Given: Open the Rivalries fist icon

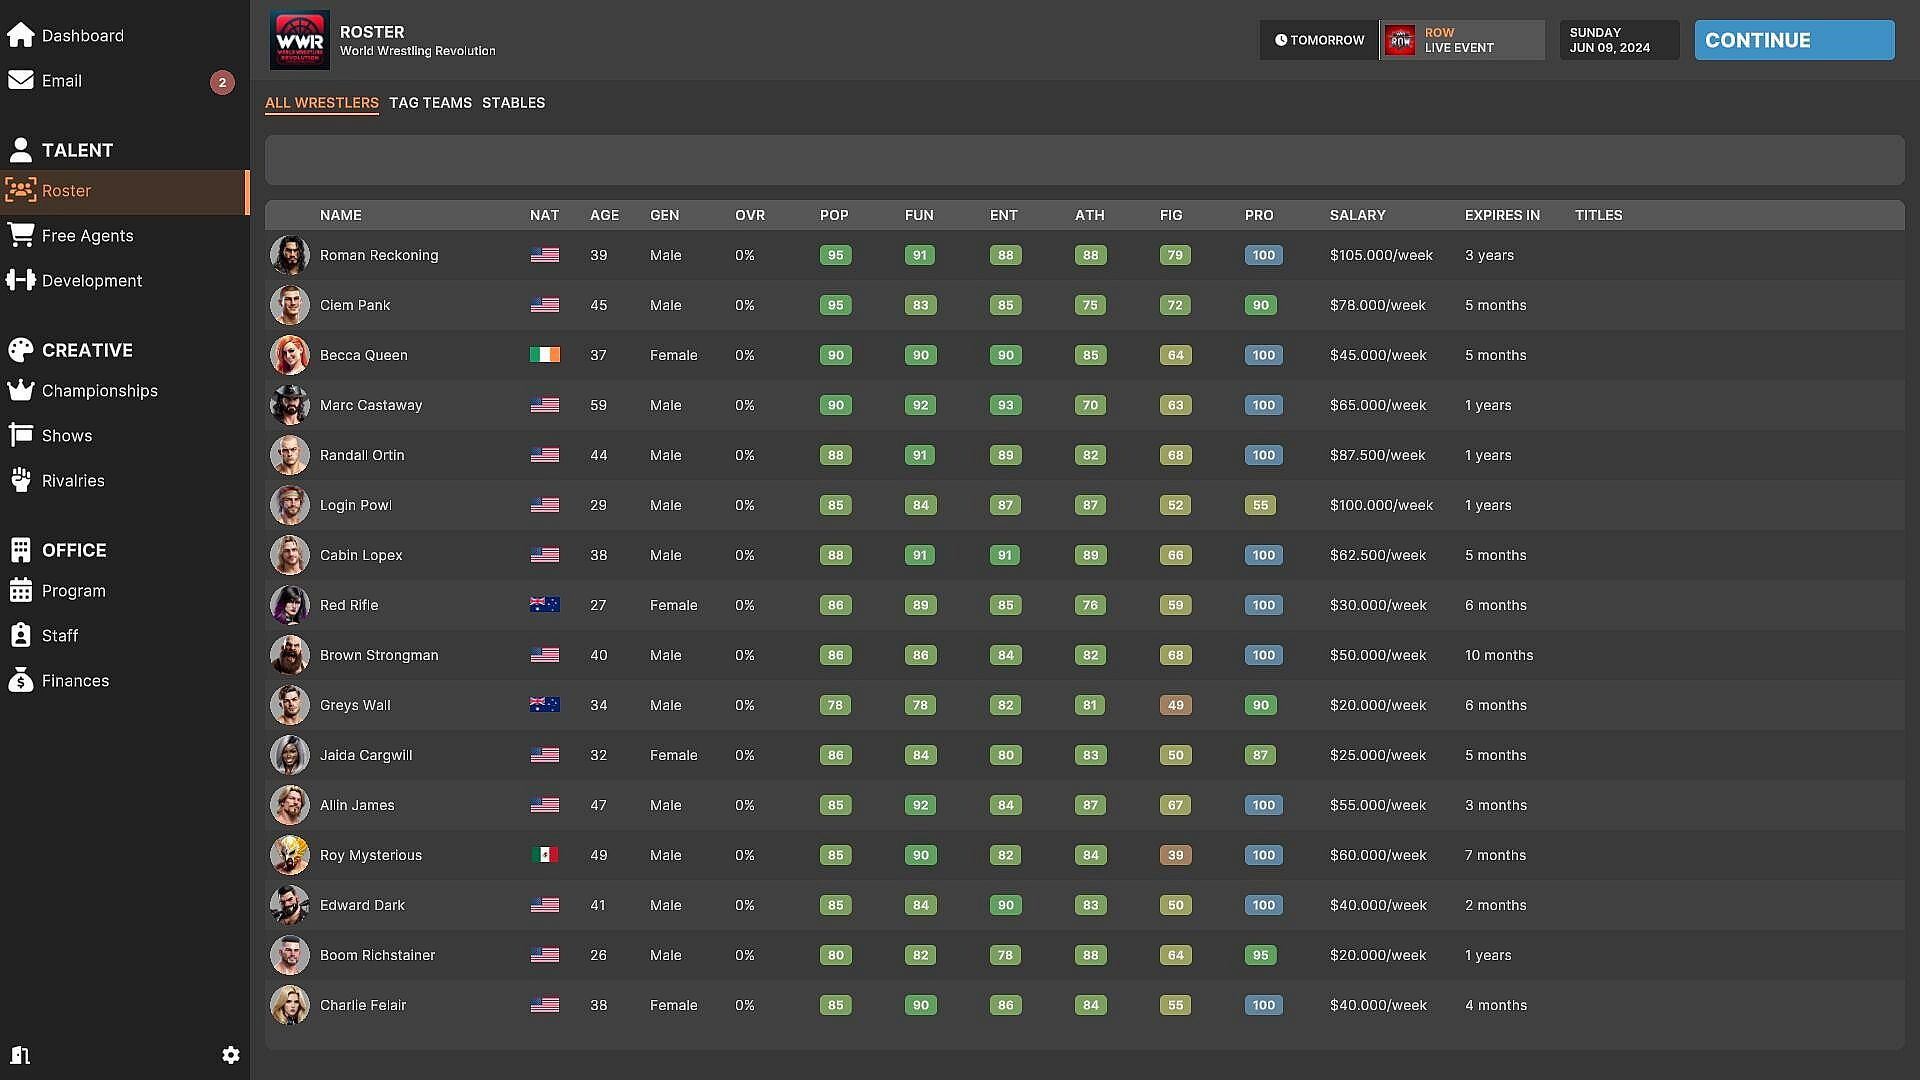Looking at the screenshot, I should pyautogui.click(x=21, y=481).
